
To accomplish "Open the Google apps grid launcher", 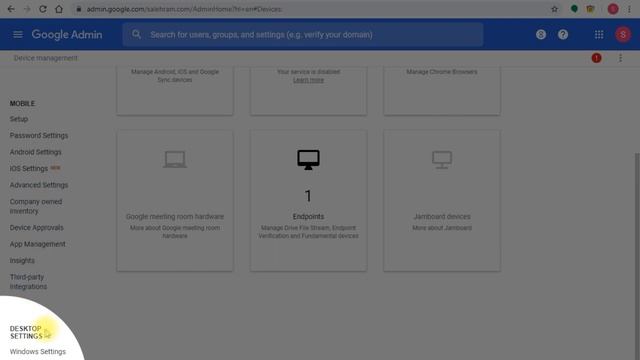I will pyautogui.click(x=599, y=35).
